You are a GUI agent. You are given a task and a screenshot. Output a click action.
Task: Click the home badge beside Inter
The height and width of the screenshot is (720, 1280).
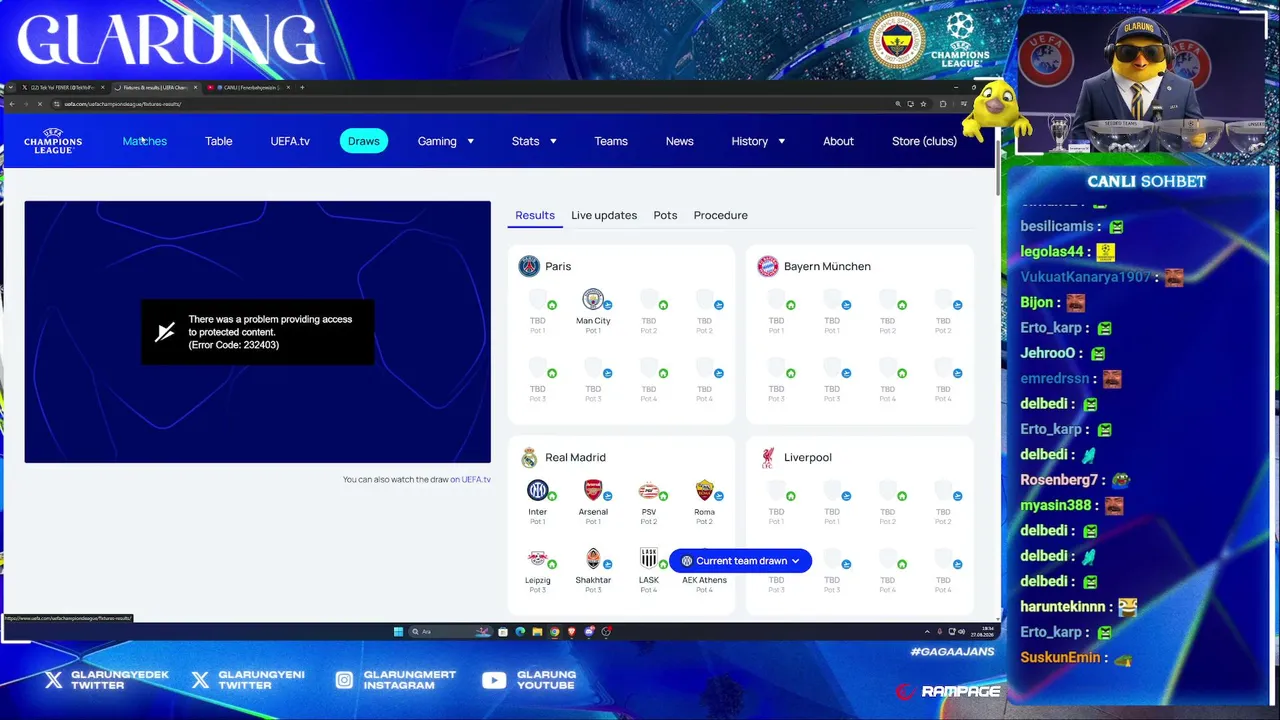tap(552, 496)
